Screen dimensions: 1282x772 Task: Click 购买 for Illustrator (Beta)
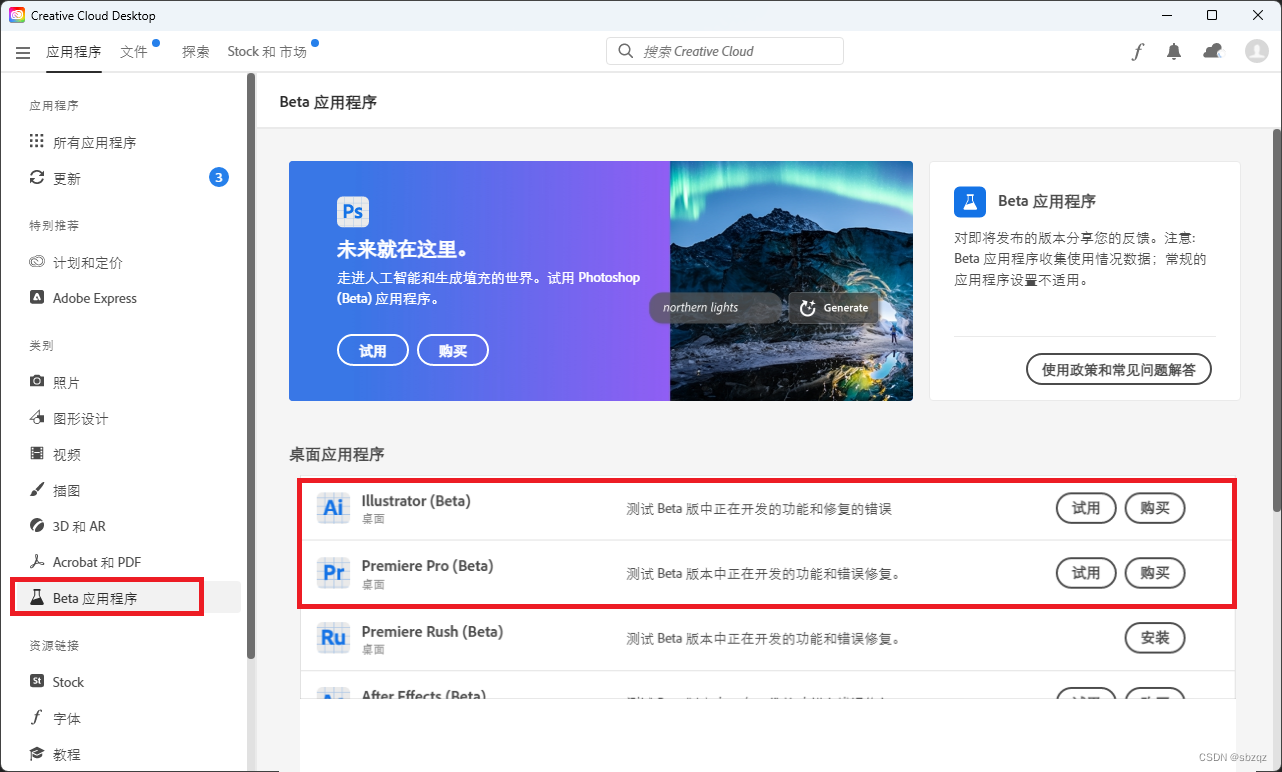1155,508
